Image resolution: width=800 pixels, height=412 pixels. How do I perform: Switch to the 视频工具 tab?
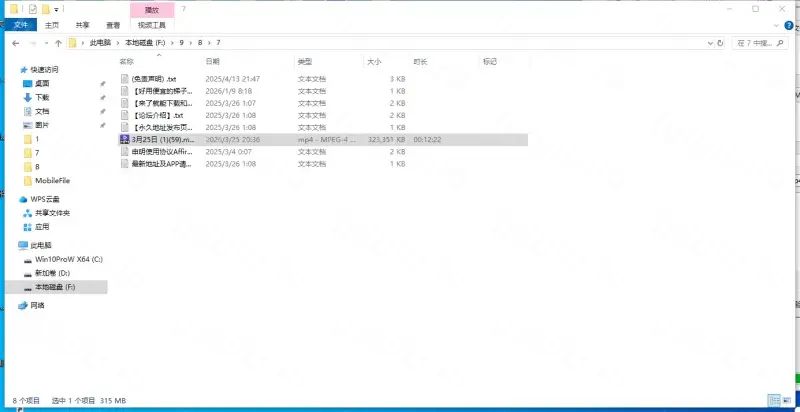(152, 24)
